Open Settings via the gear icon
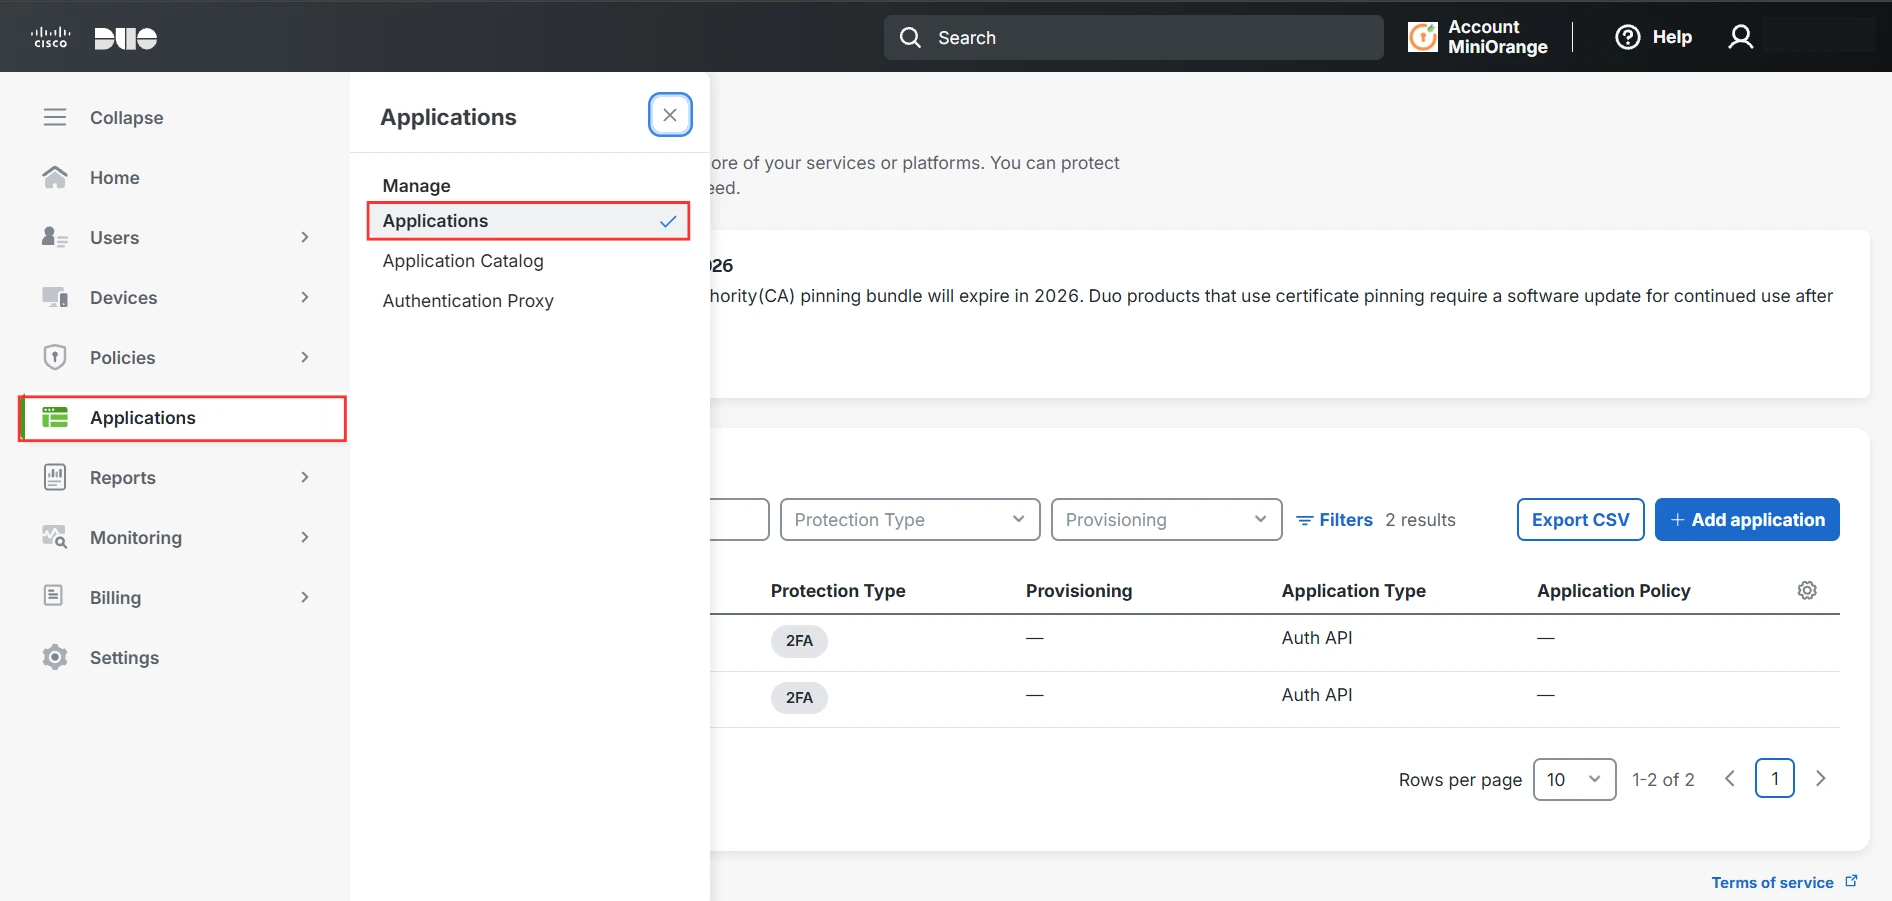Image resolution: width=1892 pixels, height=901 pixels. click(x=55, y=657)
